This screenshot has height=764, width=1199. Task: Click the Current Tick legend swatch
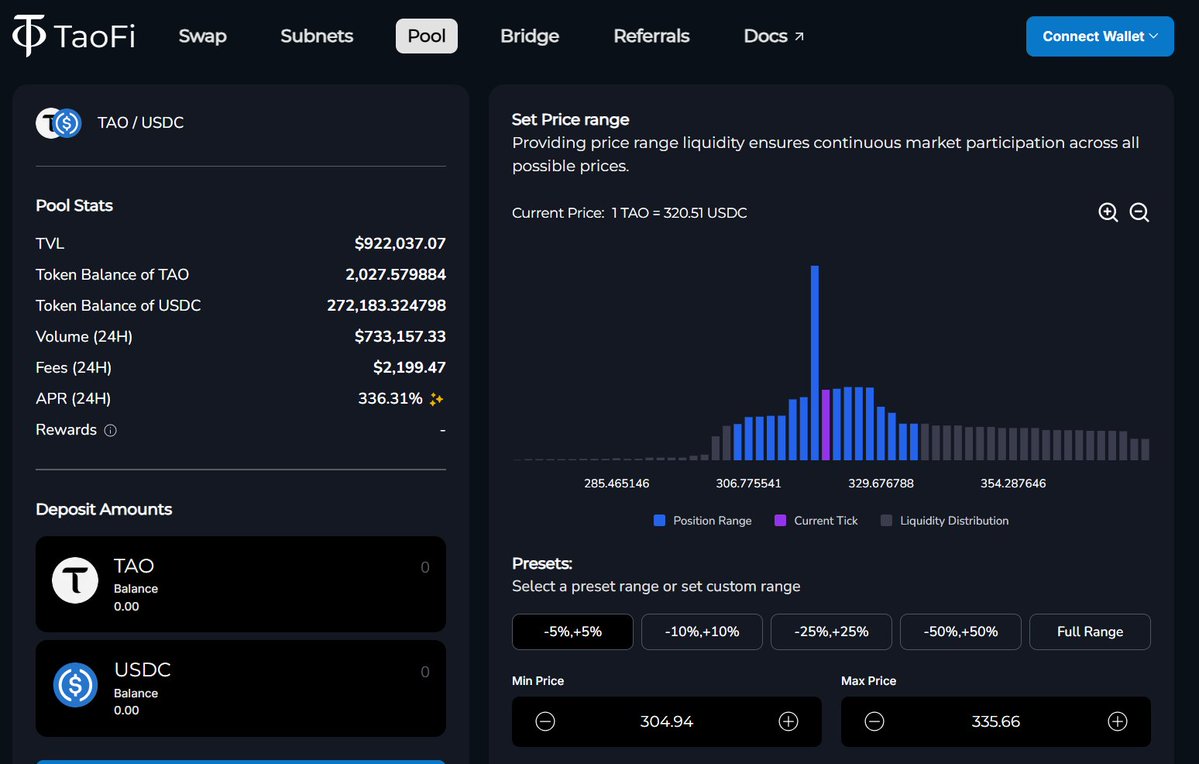pyautogui.click(x=780, y=521)
